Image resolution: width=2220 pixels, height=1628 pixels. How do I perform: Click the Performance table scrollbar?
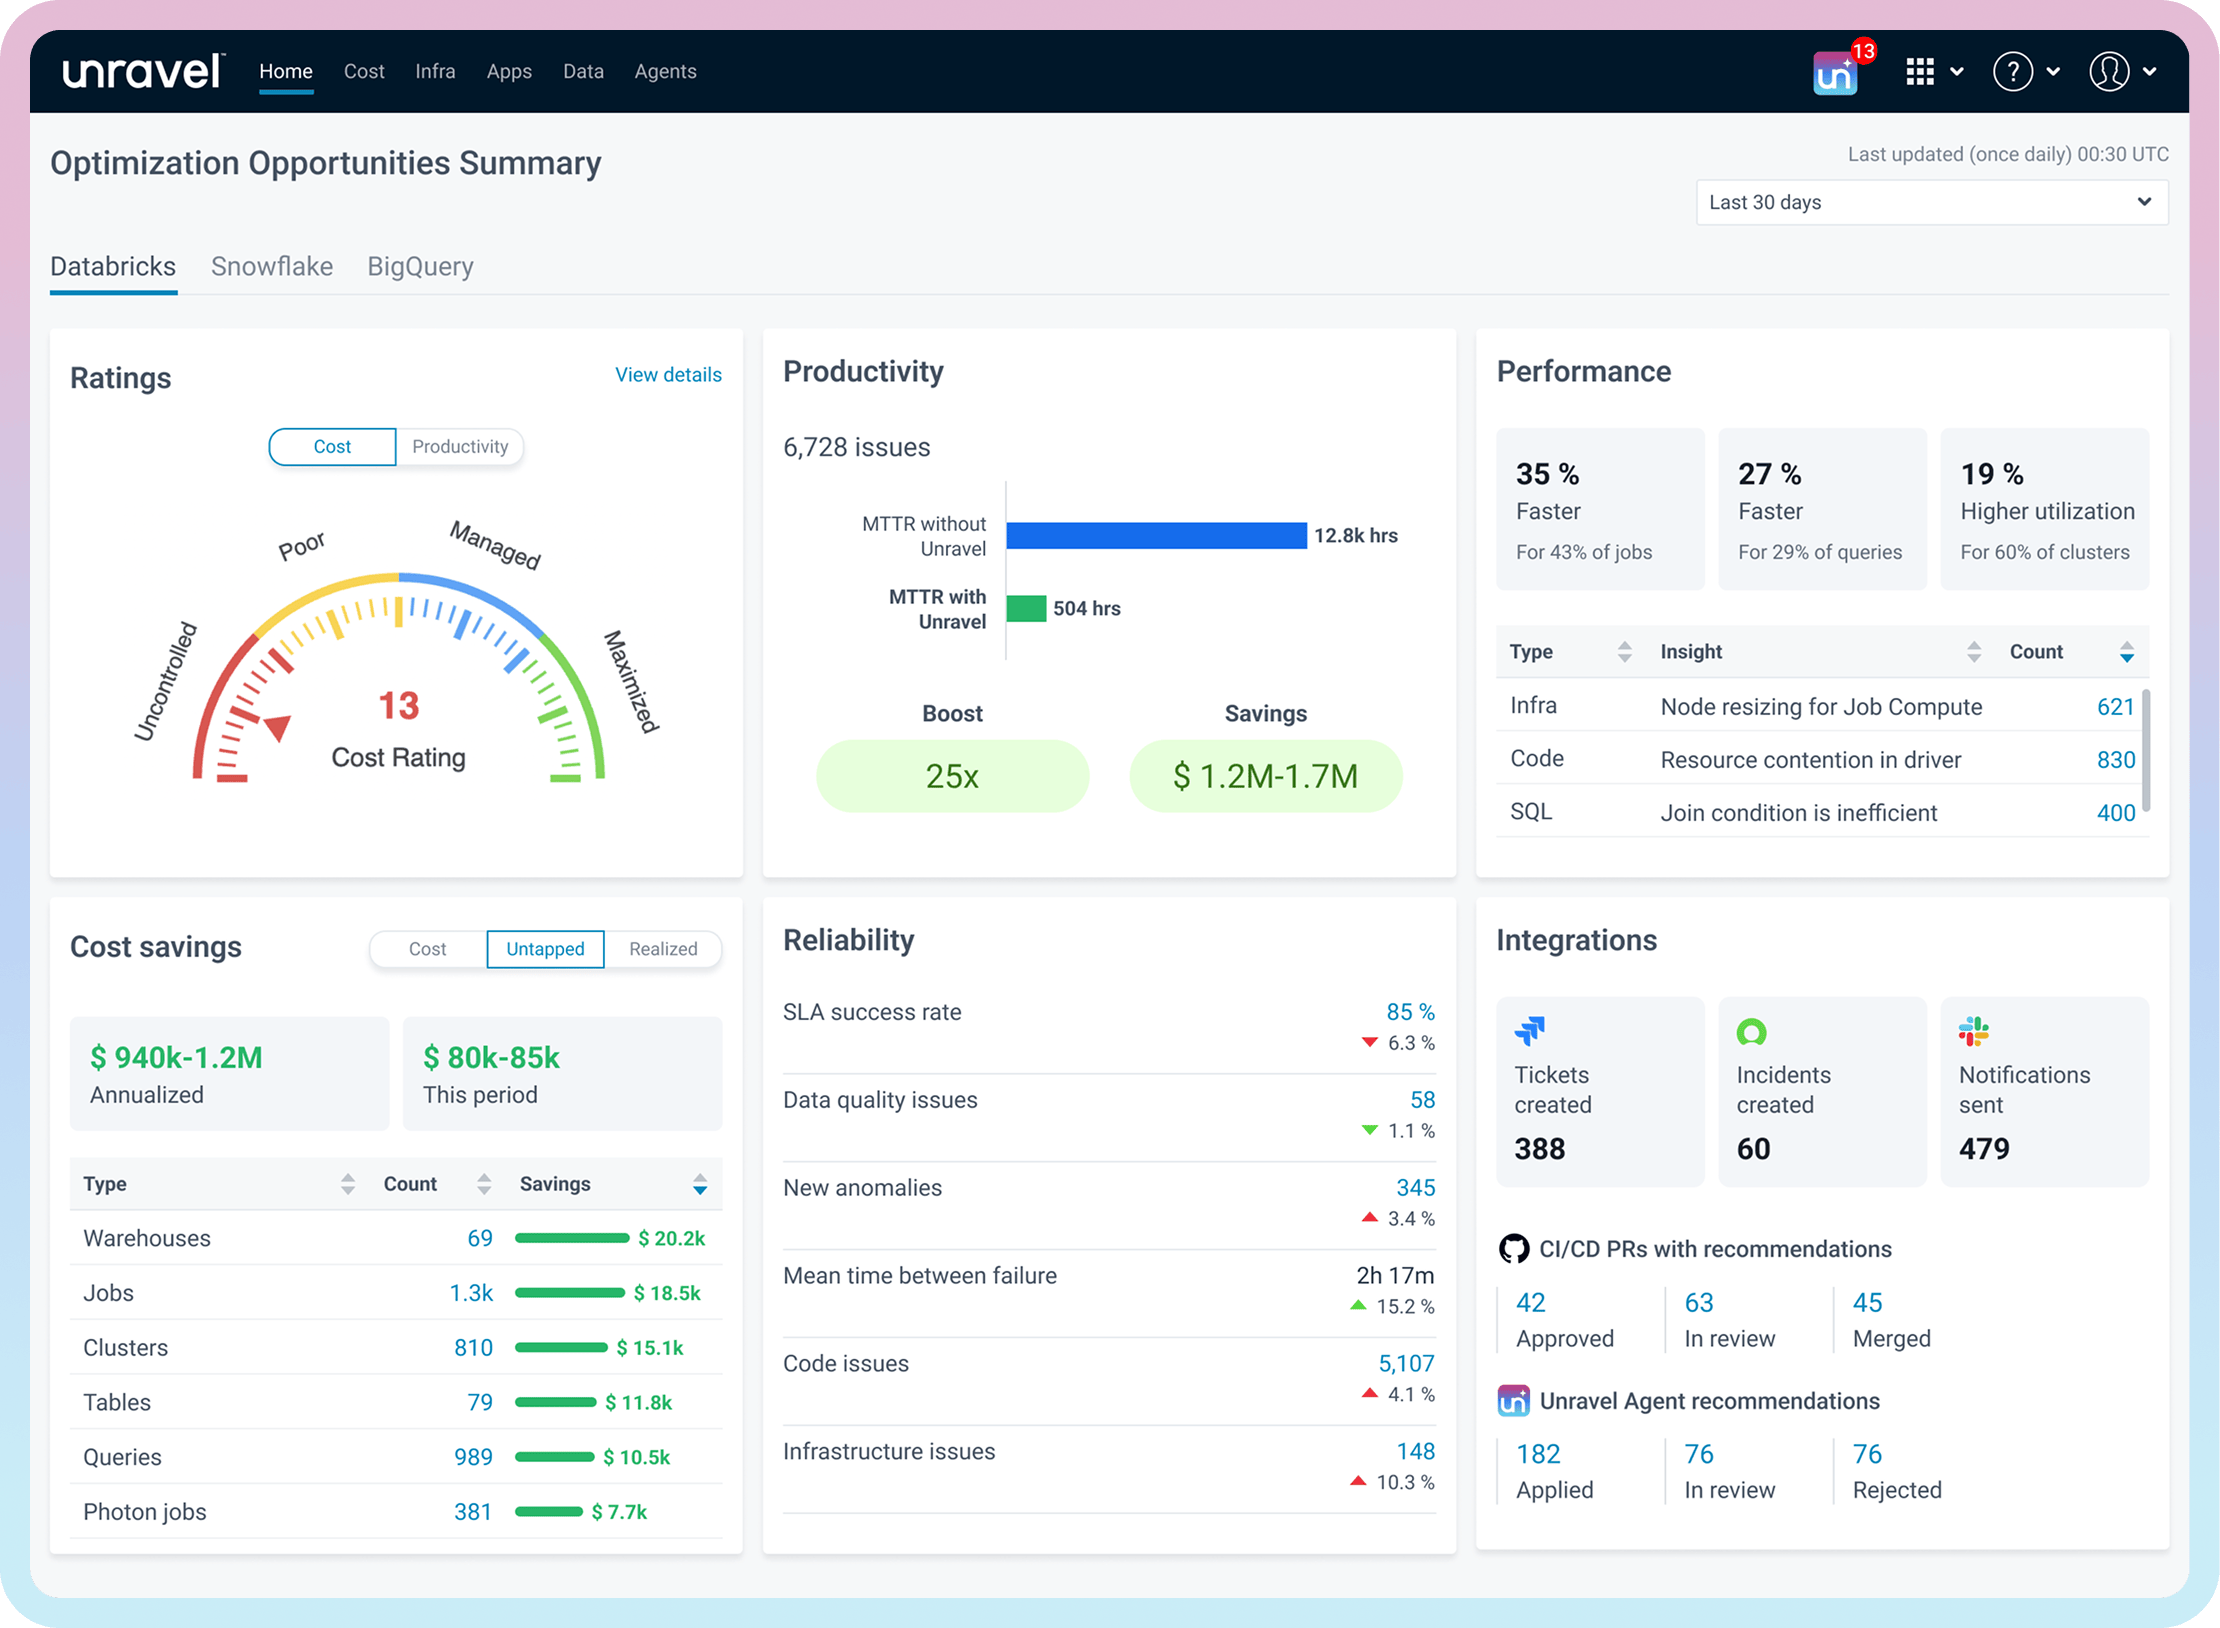(2146, 750)
